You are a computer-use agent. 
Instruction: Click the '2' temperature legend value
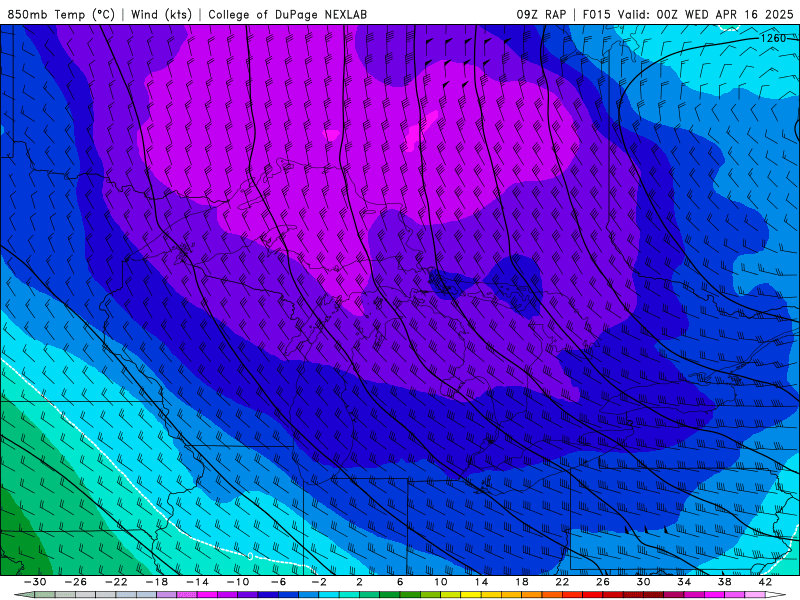click(x=359, y=582)
